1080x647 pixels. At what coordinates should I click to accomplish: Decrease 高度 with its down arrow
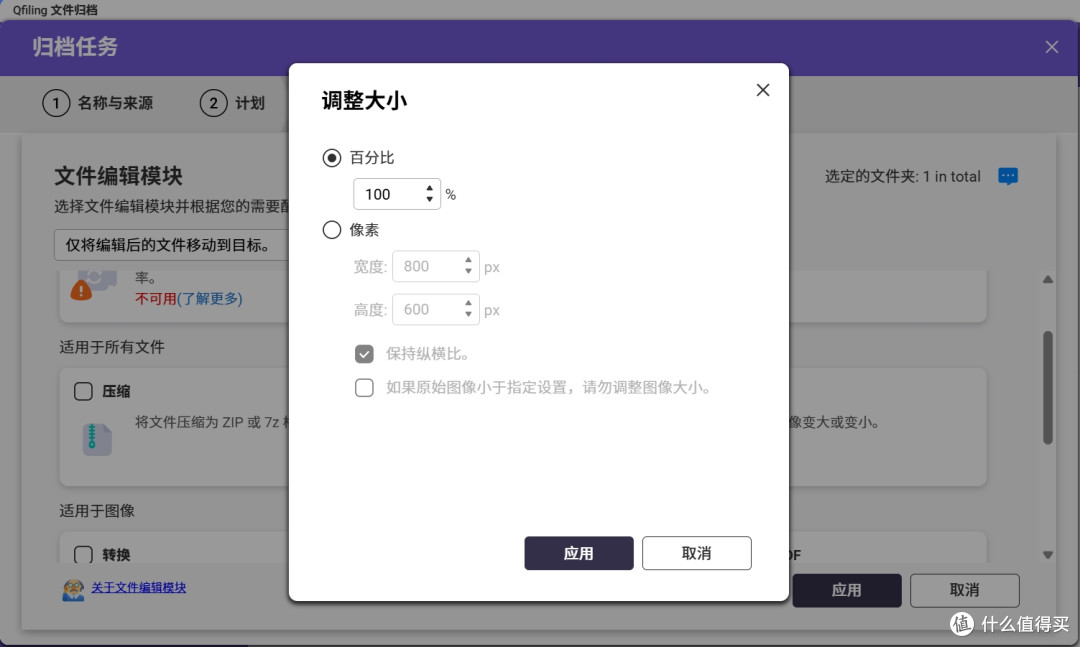(468, 315)
